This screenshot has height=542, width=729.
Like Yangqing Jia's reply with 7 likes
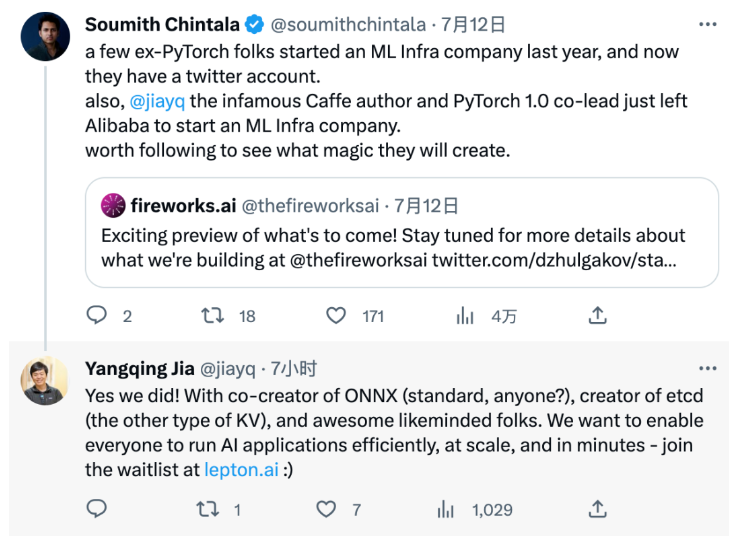(326, 509)
